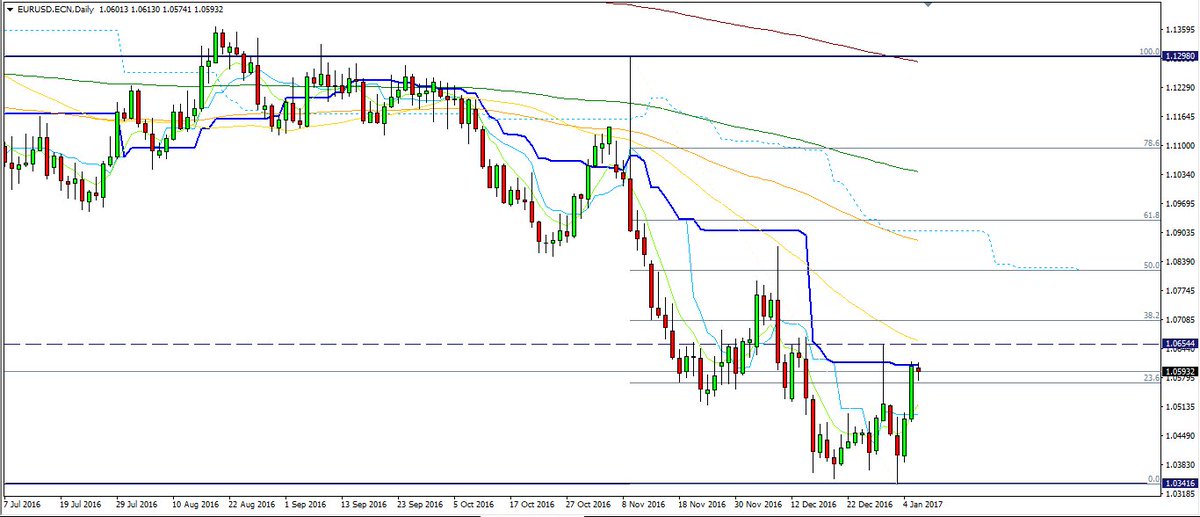Click the 1.08390 price scale value
Image resolution: width=1200 pixels, height=517 pixels.
click(1180, 261)
